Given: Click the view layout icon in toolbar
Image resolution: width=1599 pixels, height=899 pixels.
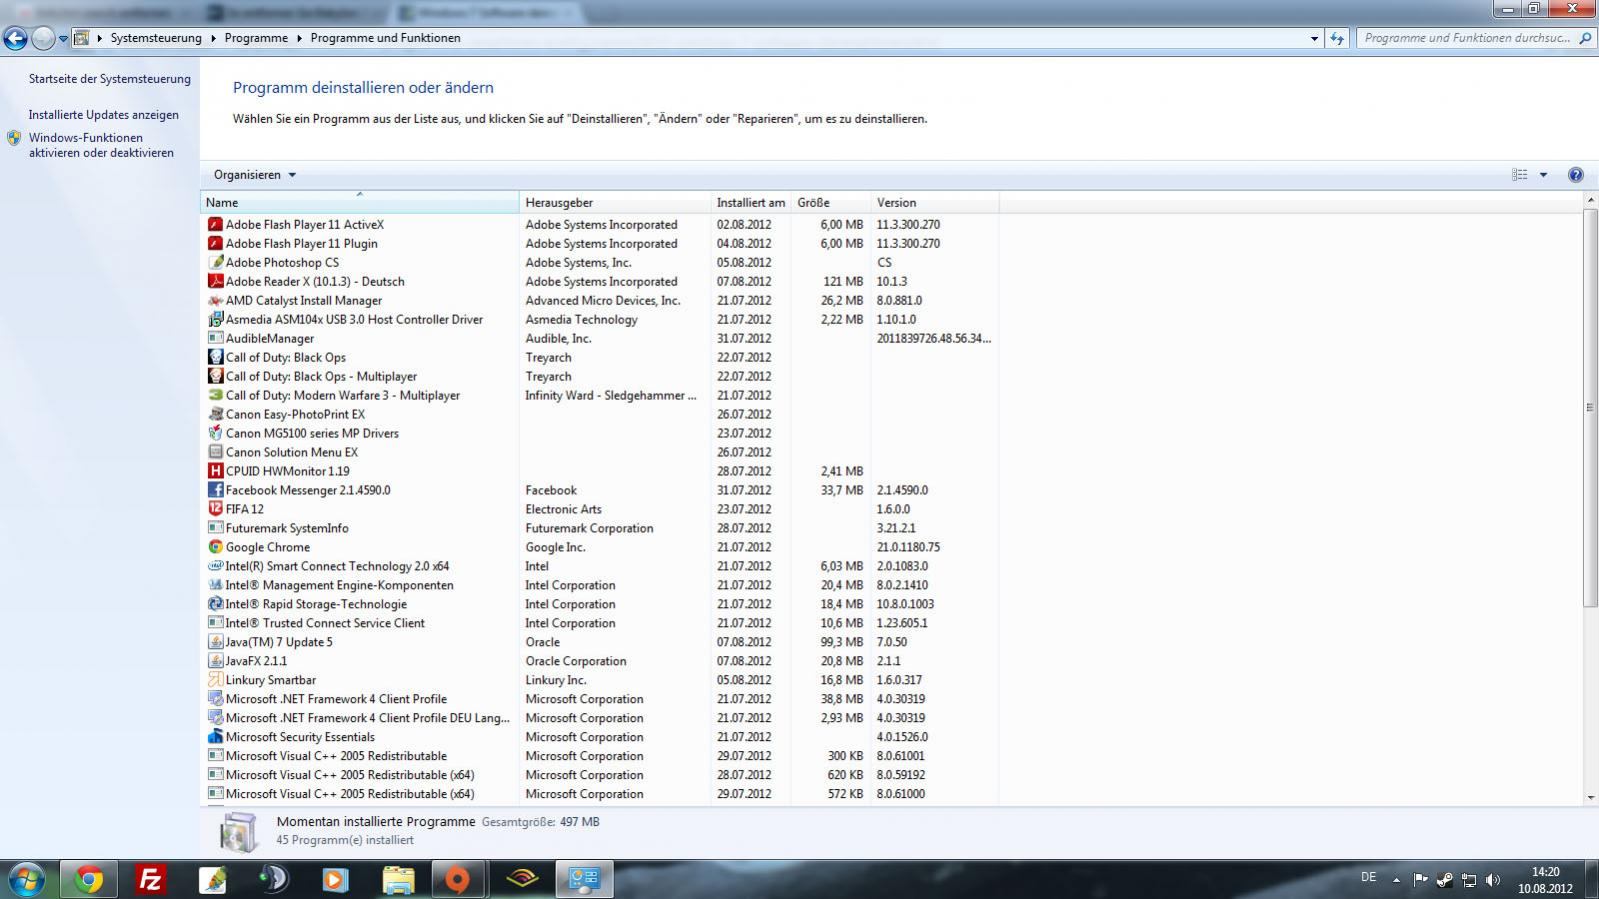Looking at the screenshot, I should tap(1520, 175).
